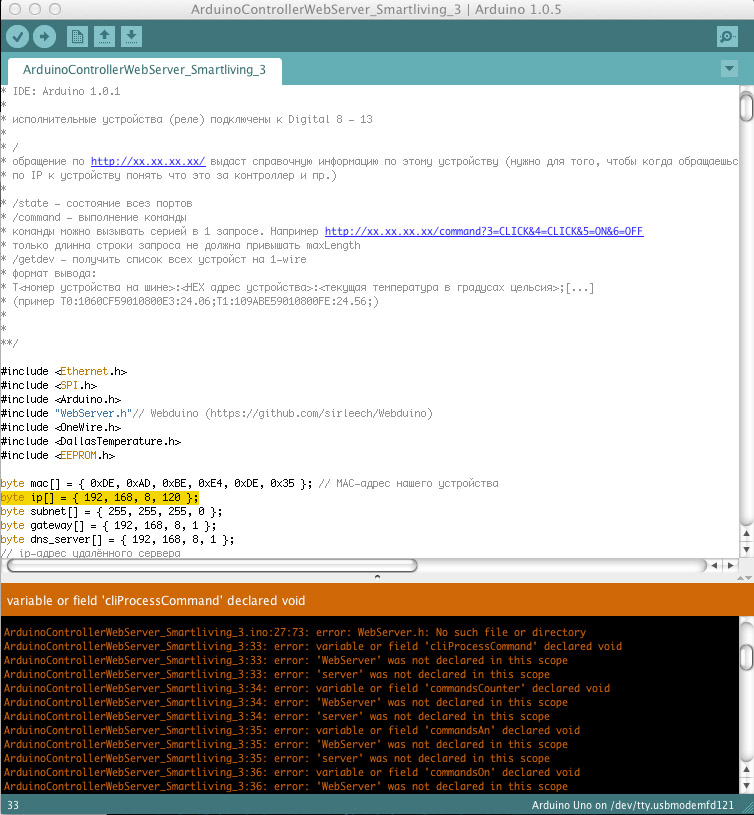
Task: Click the horizontal scroll left arrow
Action: [715, 566]
